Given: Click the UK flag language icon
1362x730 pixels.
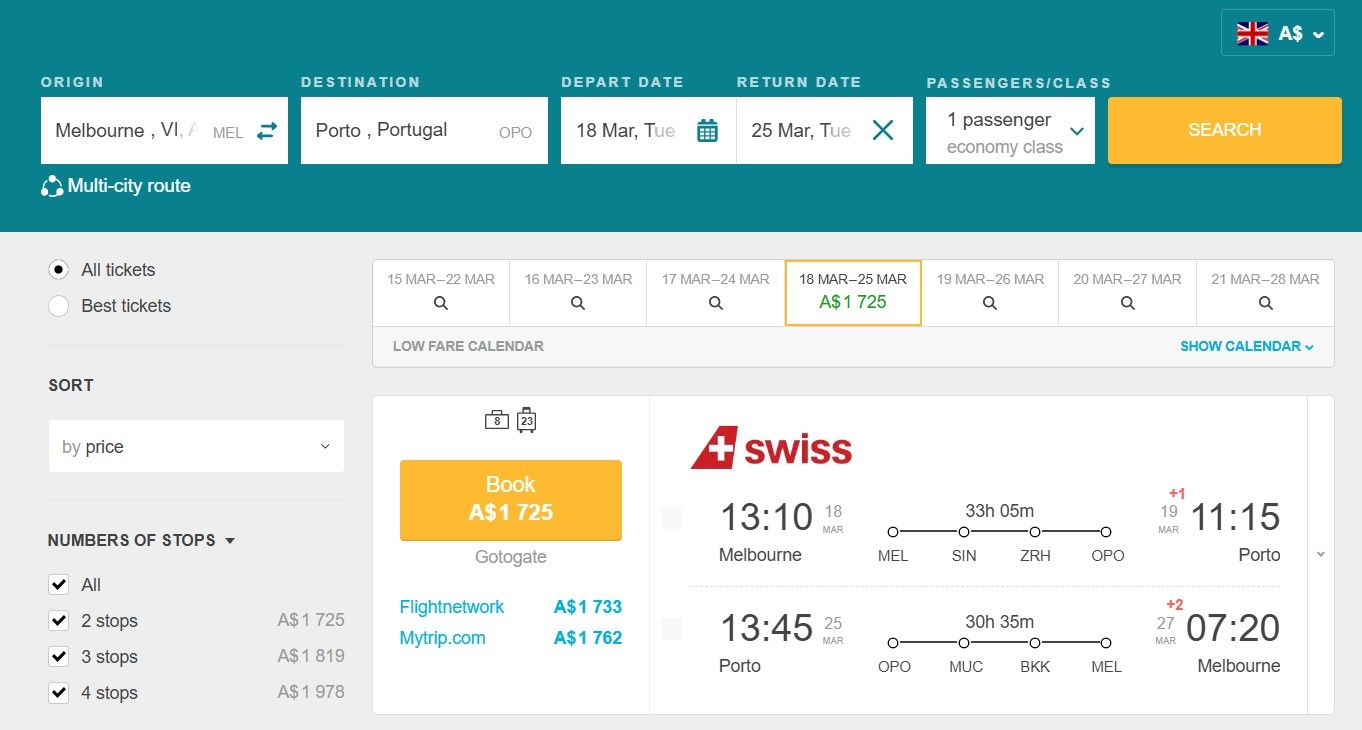Looking at the screenshot, I should [1252, 33].
